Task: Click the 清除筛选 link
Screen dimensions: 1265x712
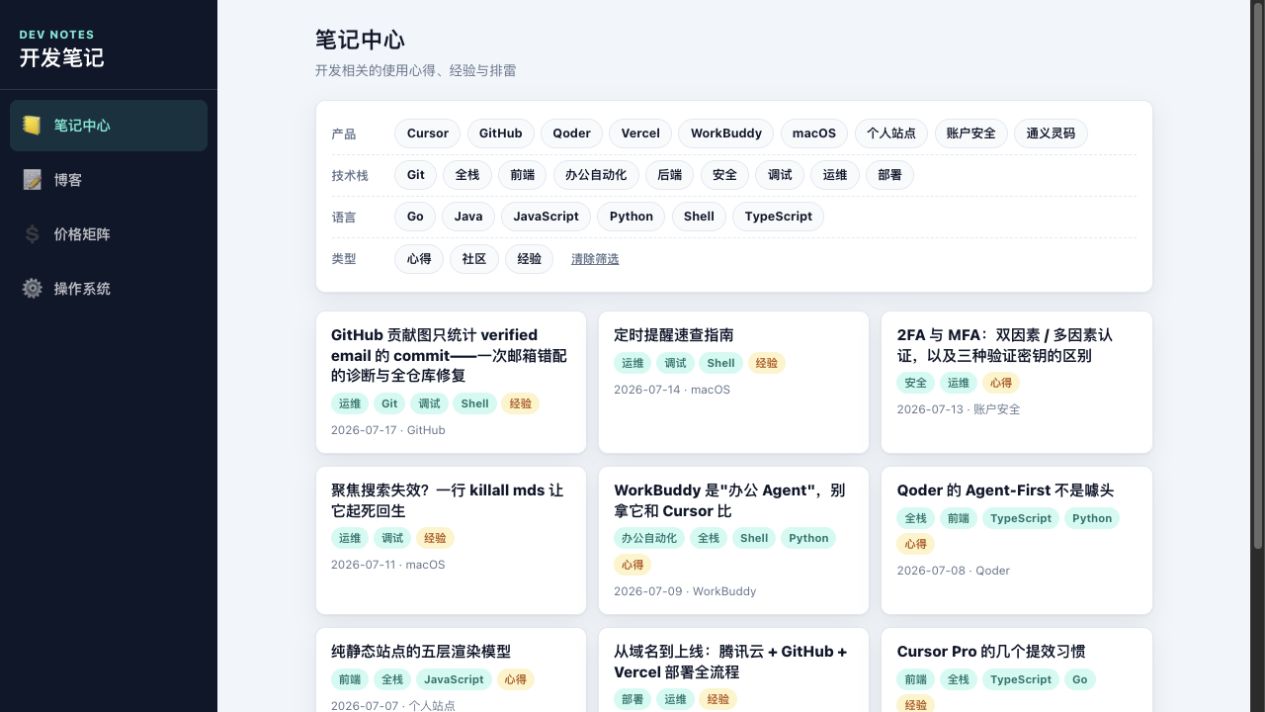Action: pyautogui.click(x=595, y=259)
